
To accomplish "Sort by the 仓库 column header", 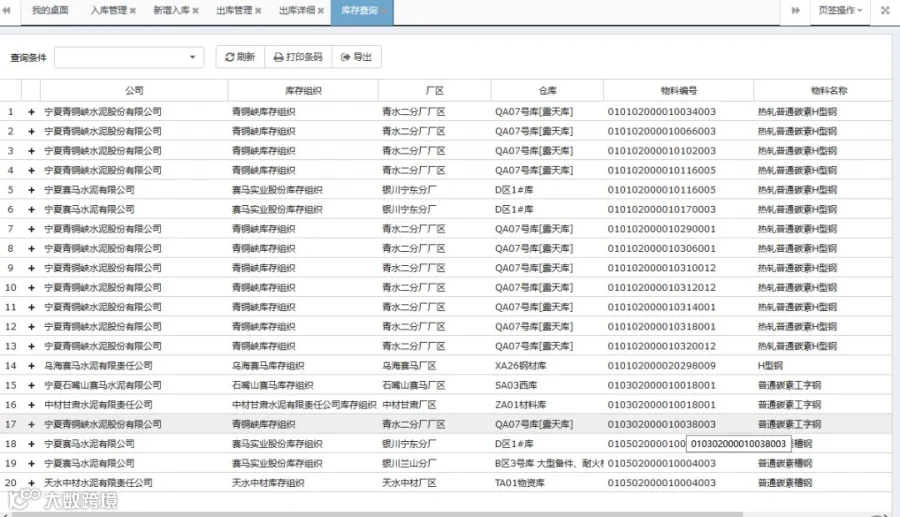I will point(548,91).
